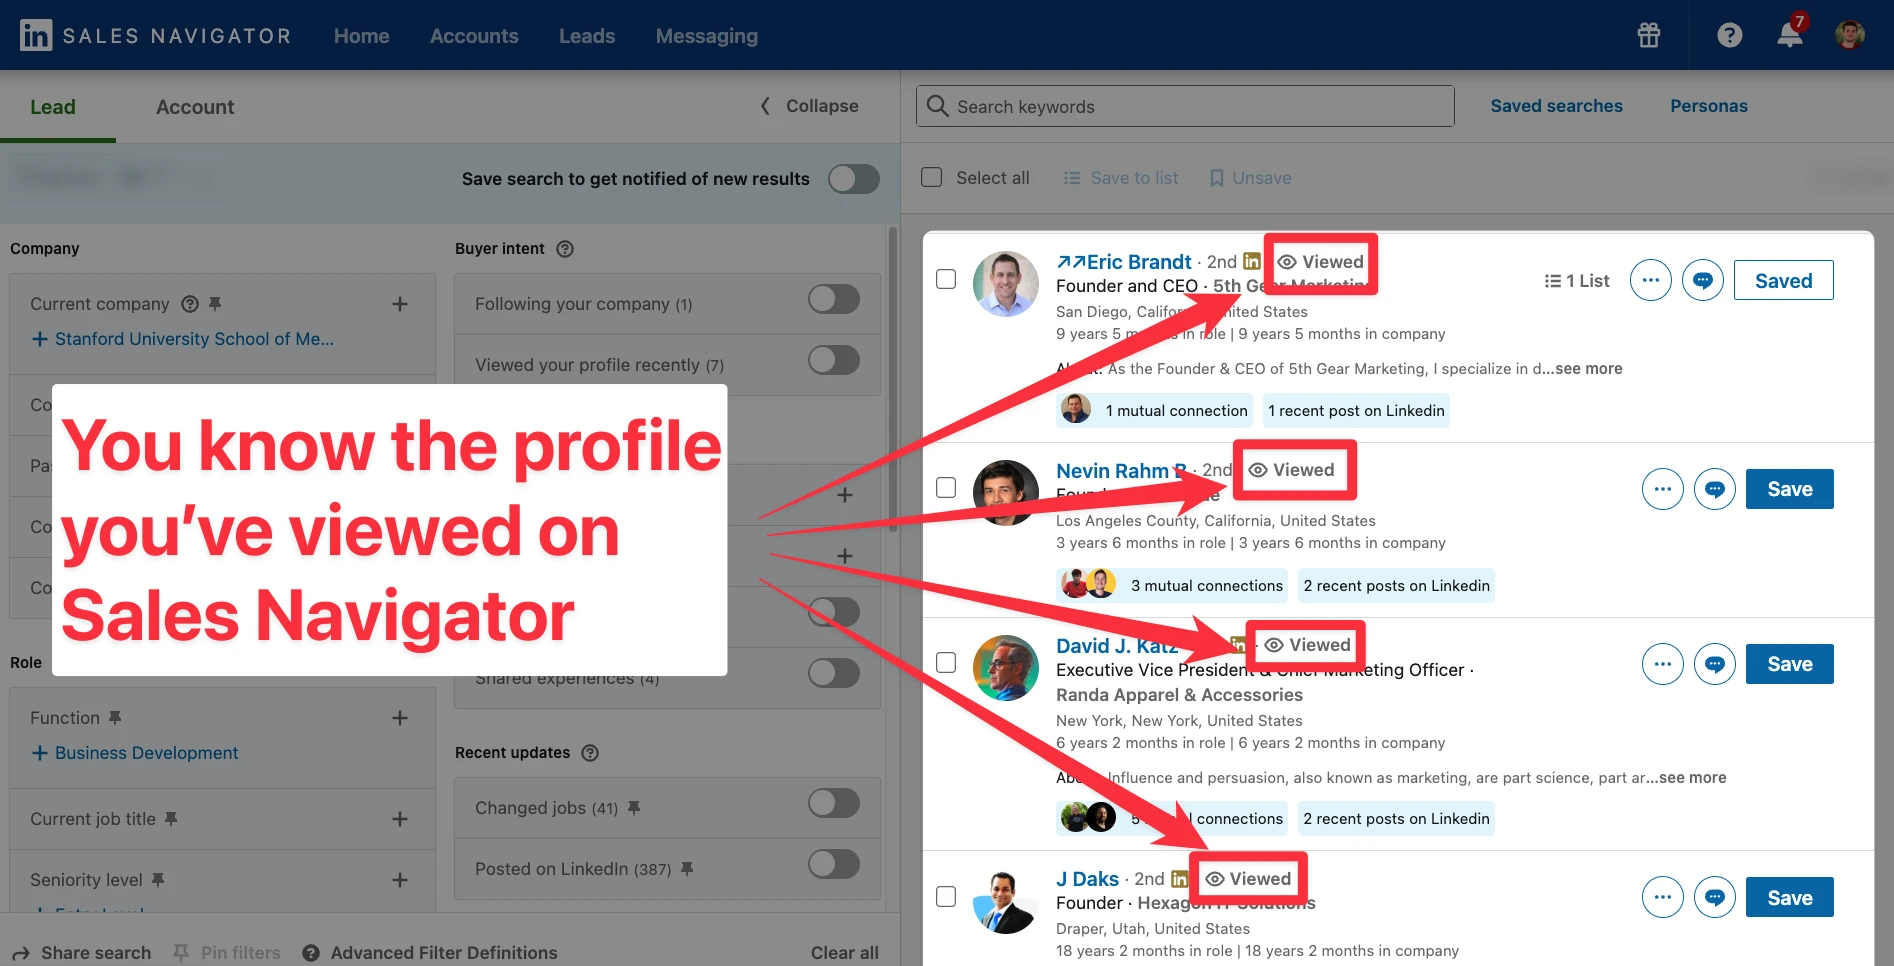Add Stanford University School of Medicine suggestion
The image size is (1894, 966).
183,339
